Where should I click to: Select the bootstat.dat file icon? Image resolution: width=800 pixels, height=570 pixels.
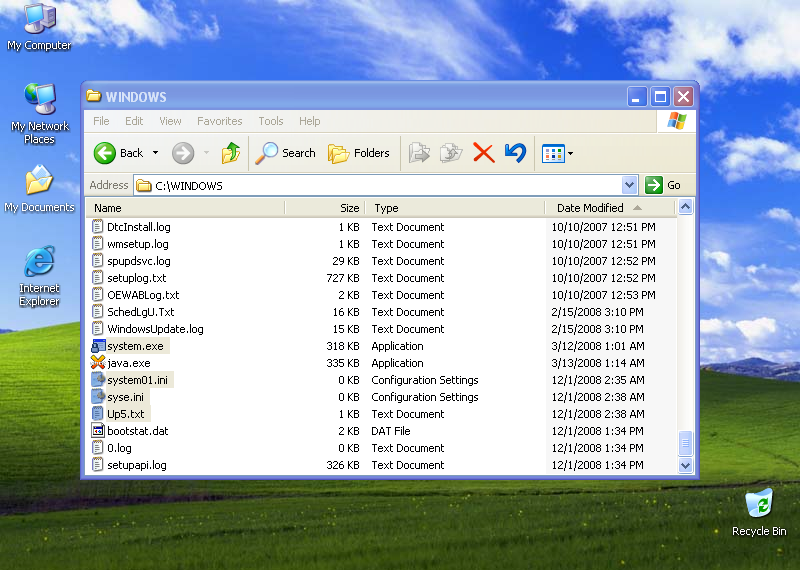(97, 431)
